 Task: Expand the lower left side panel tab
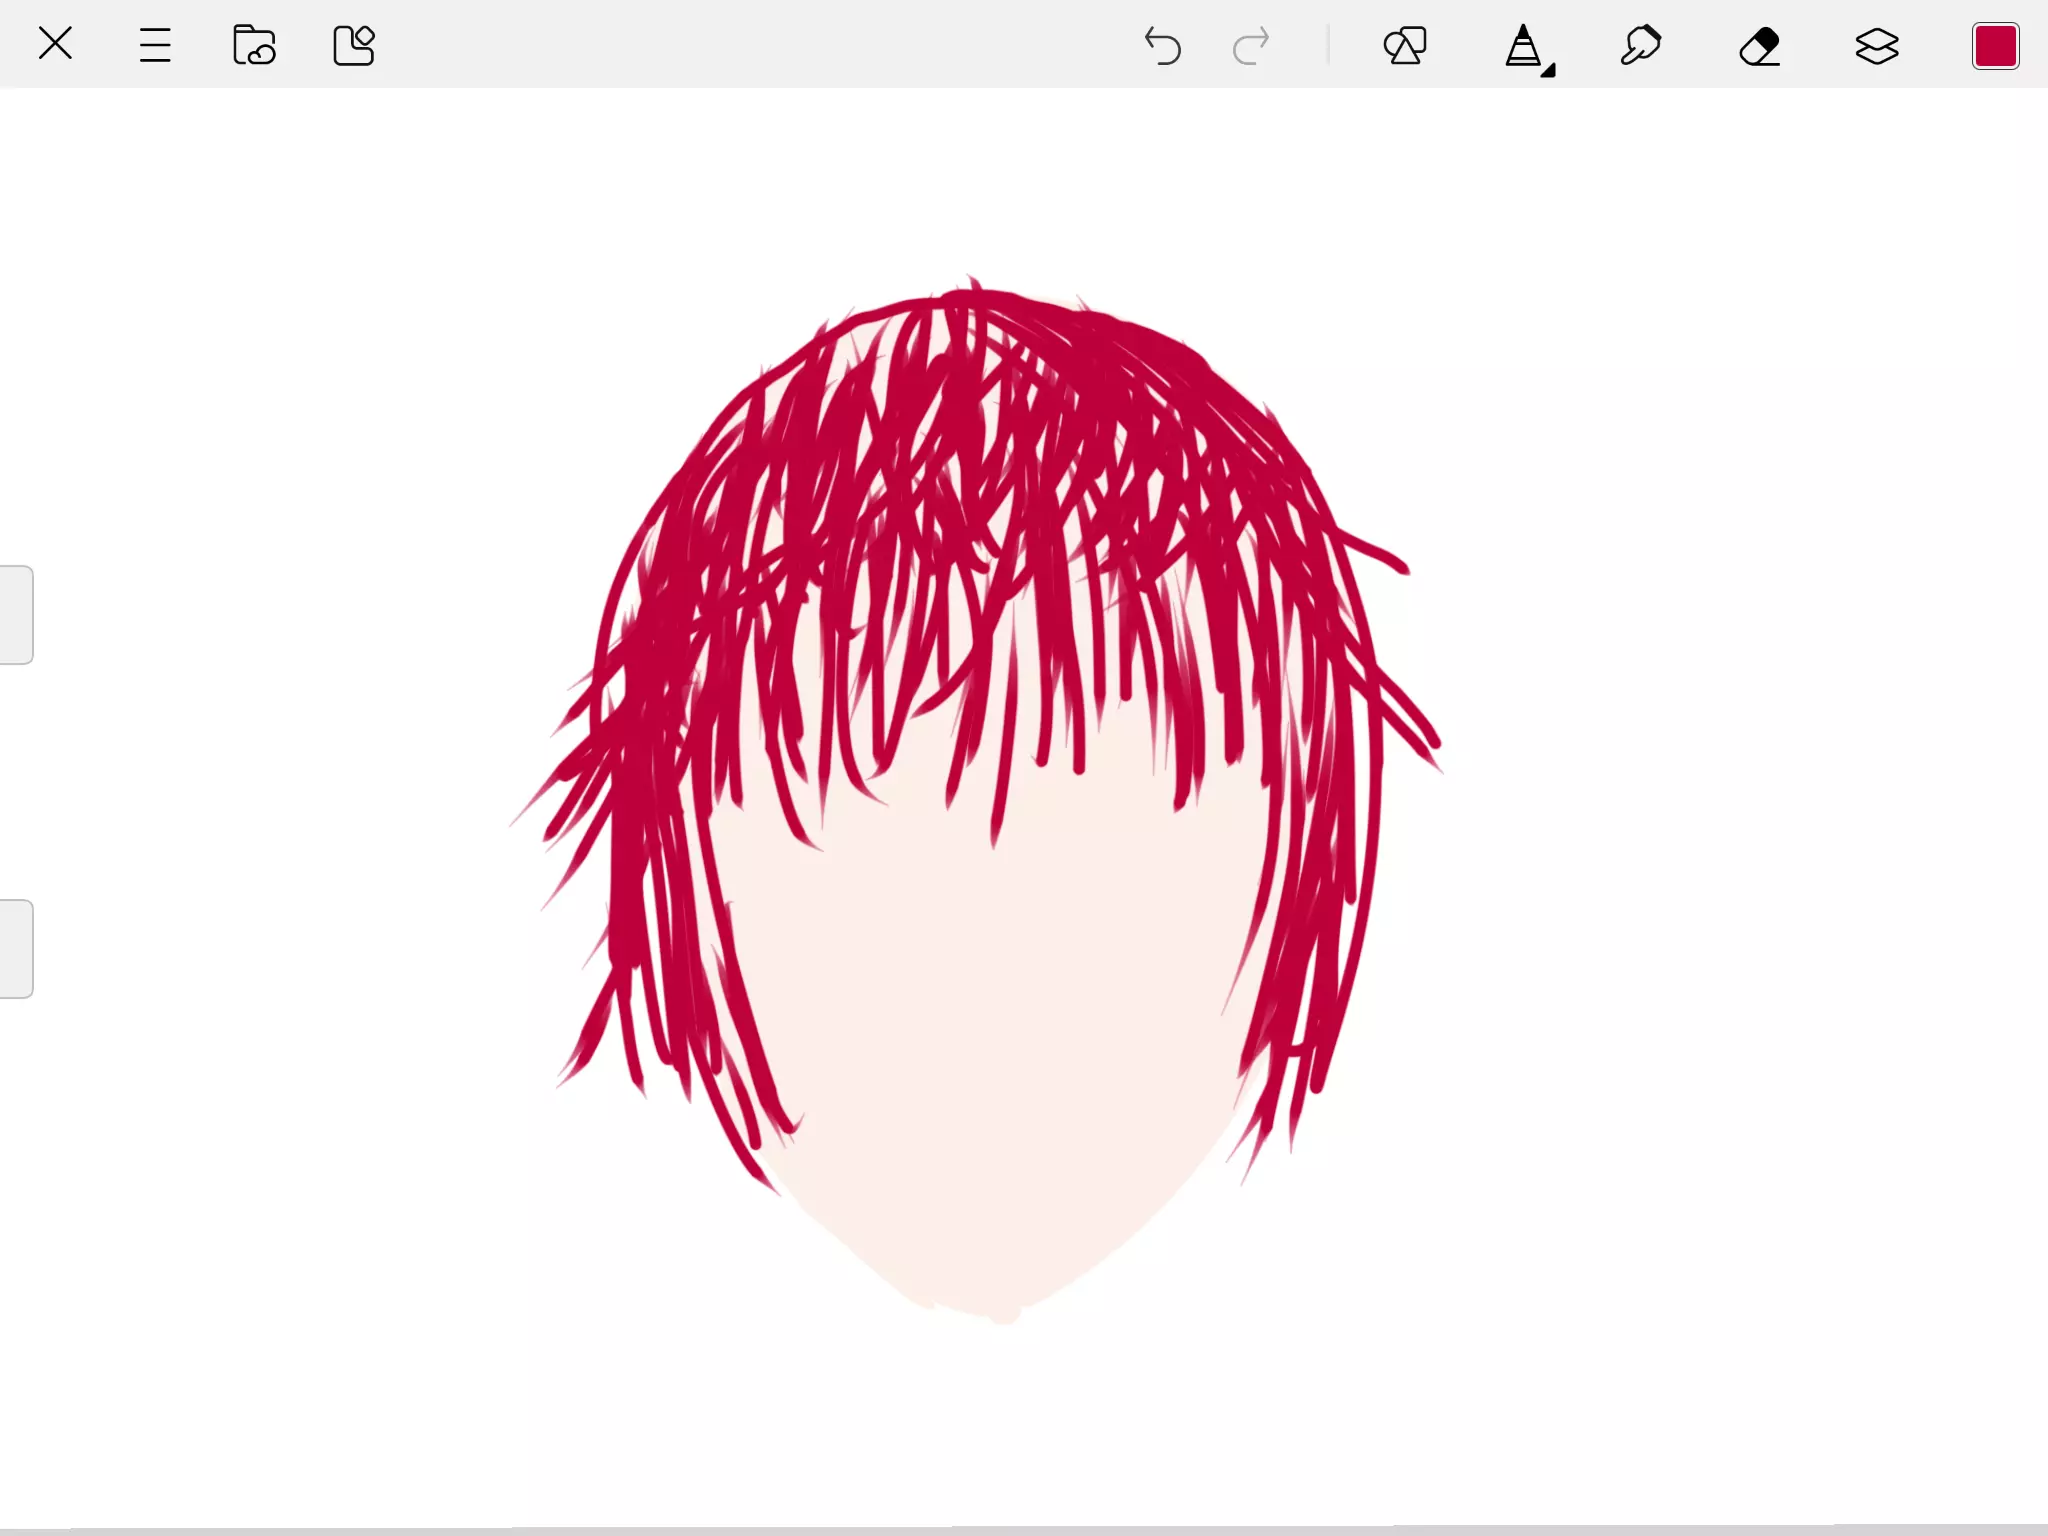[16, 948]
